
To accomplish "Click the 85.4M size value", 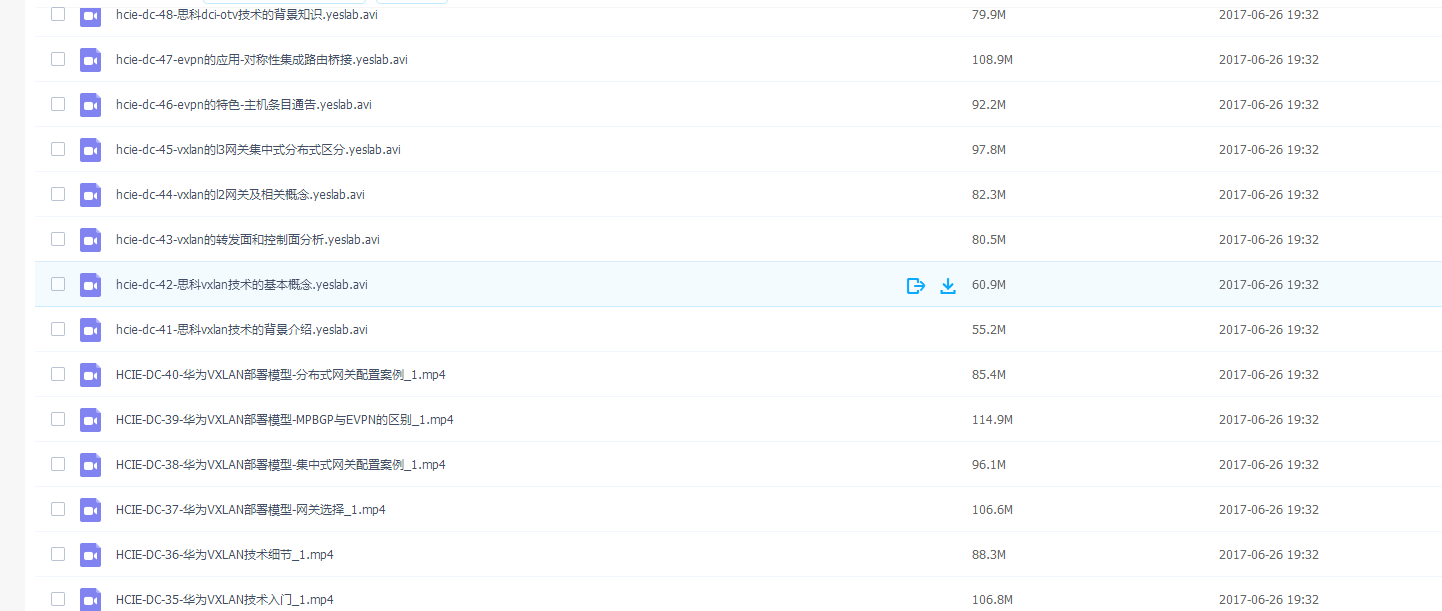I will (989, 375).
